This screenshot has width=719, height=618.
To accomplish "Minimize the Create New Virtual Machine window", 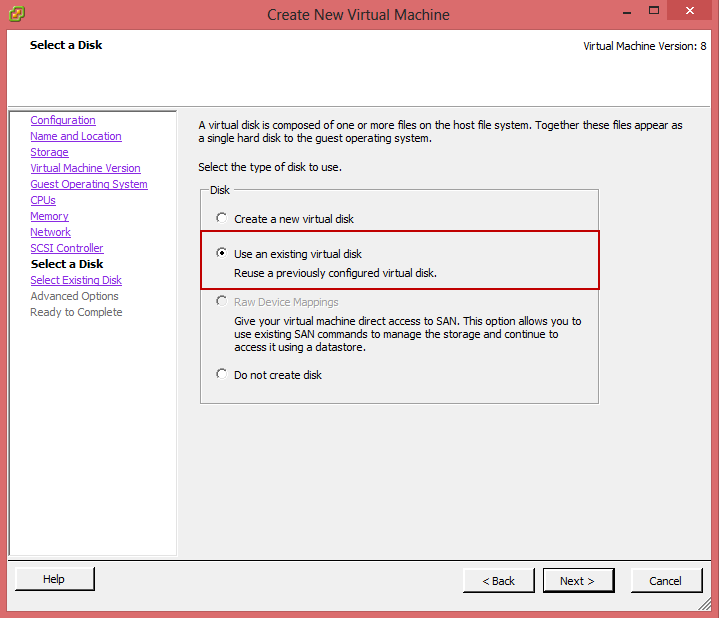I will tap(627, 12).
